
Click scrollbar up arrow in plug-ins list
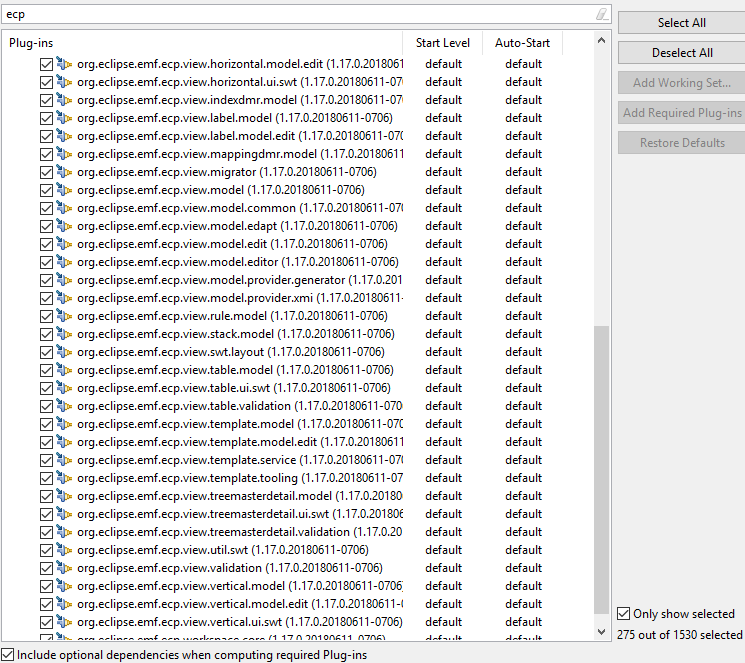pyautogui.click(x=602, y=41)
